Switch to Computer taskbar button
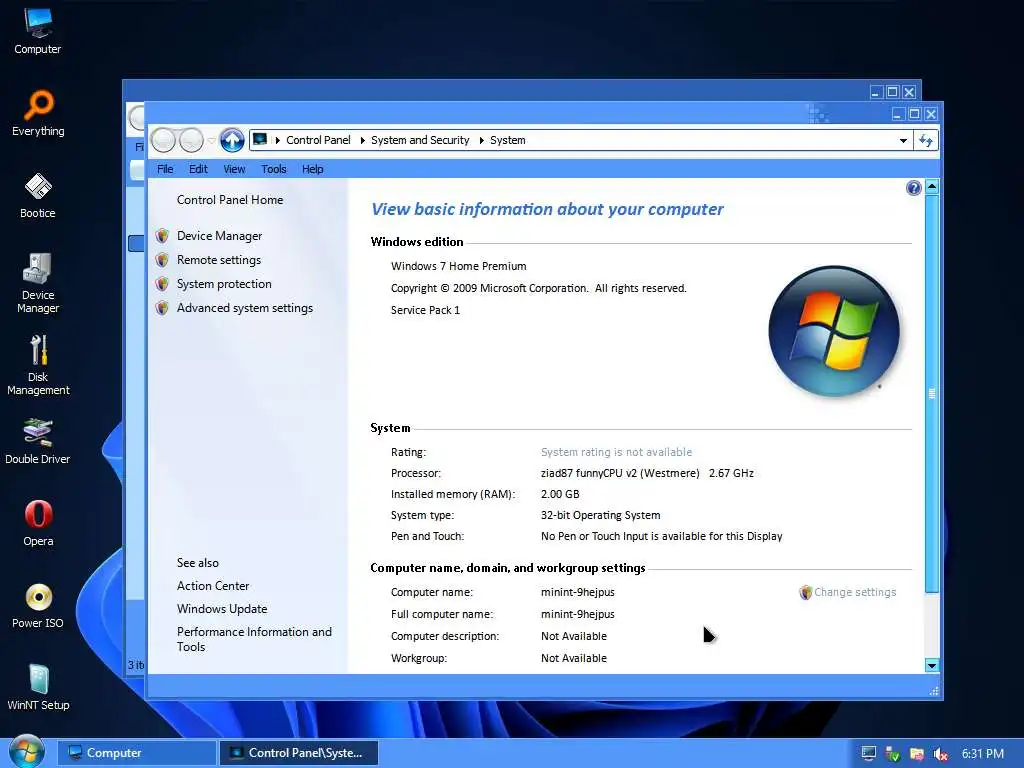1024x768 pixels. pos(136,753)
